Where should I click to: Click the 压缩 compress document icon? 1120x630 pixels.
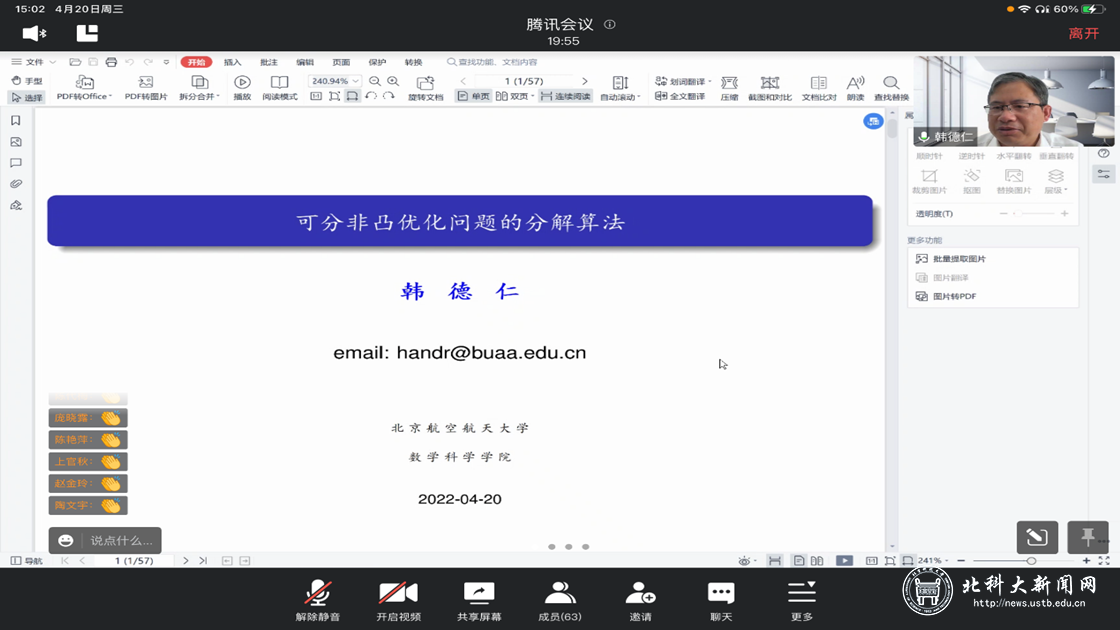(x=729, y=85)
